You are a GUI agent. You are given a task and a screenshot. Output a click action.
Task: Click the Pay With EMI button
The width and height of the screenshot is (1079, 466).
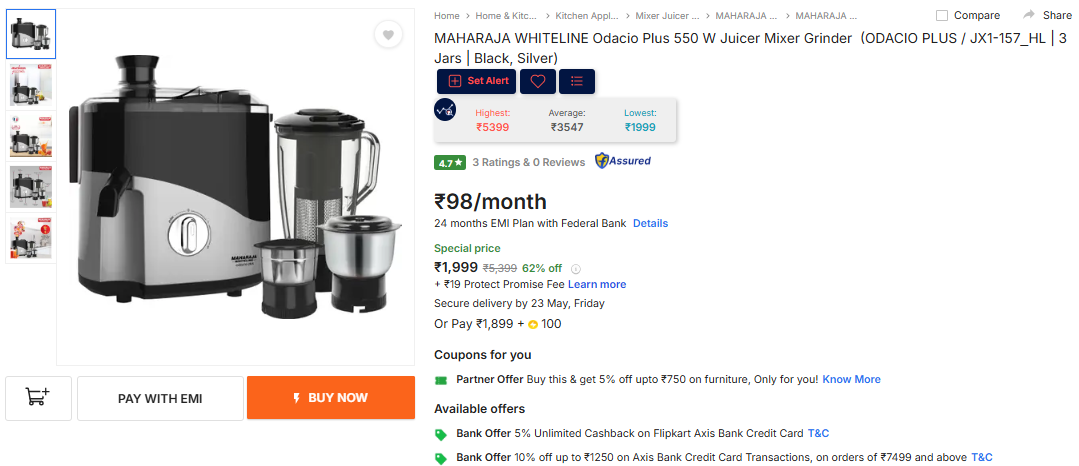coord(160,398)
